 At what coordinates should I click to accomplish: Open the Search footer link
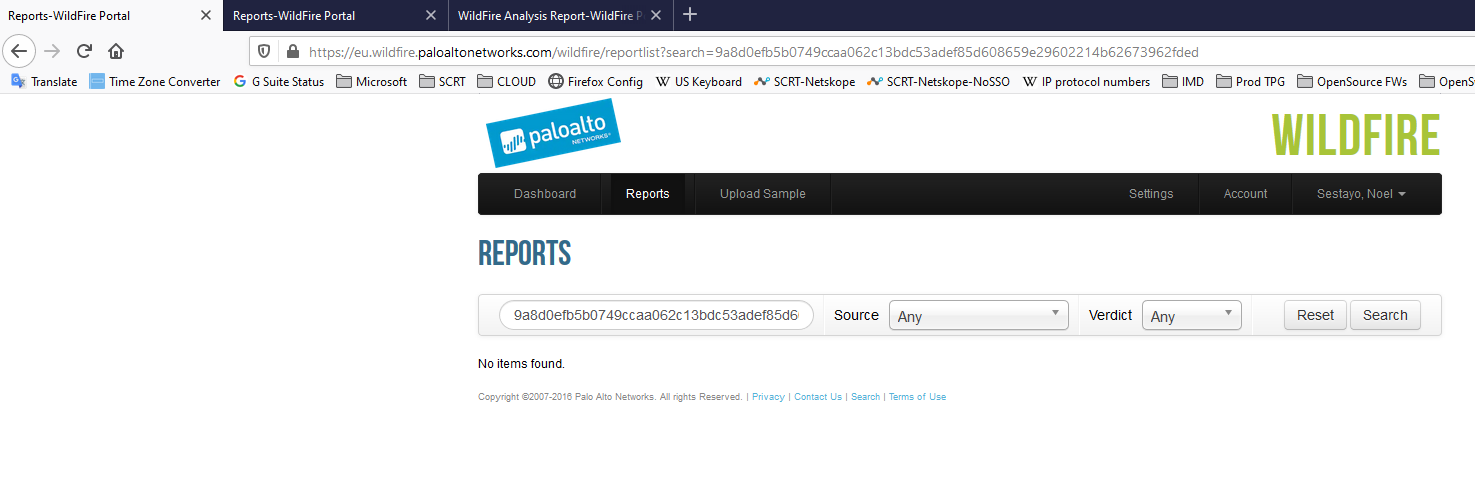pos(866,397)
